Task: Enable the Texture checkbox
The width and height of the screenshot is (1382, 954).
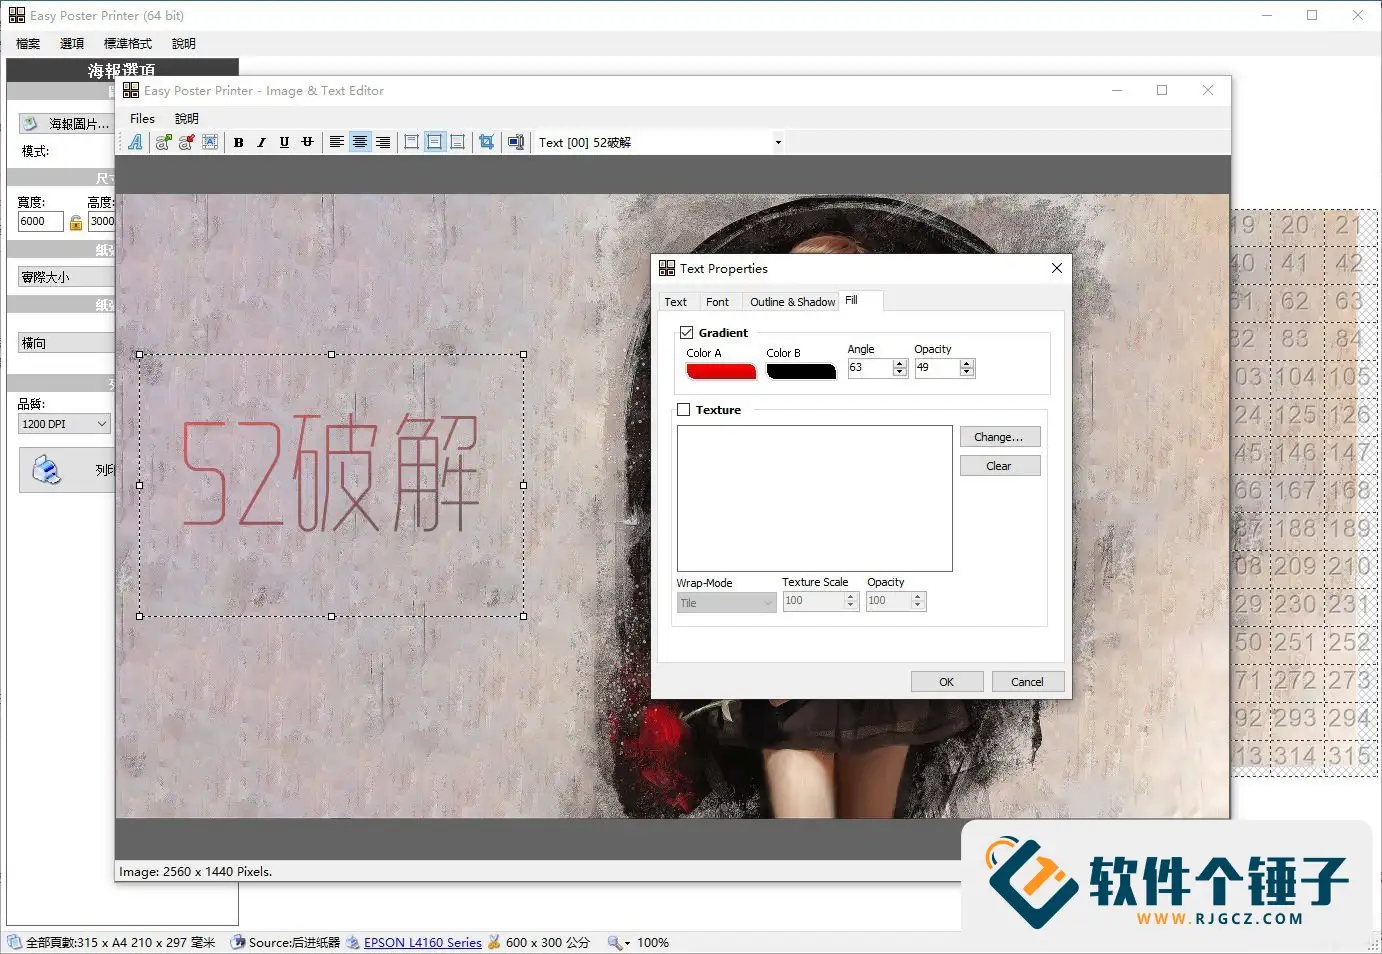Action: click(684, 409)
